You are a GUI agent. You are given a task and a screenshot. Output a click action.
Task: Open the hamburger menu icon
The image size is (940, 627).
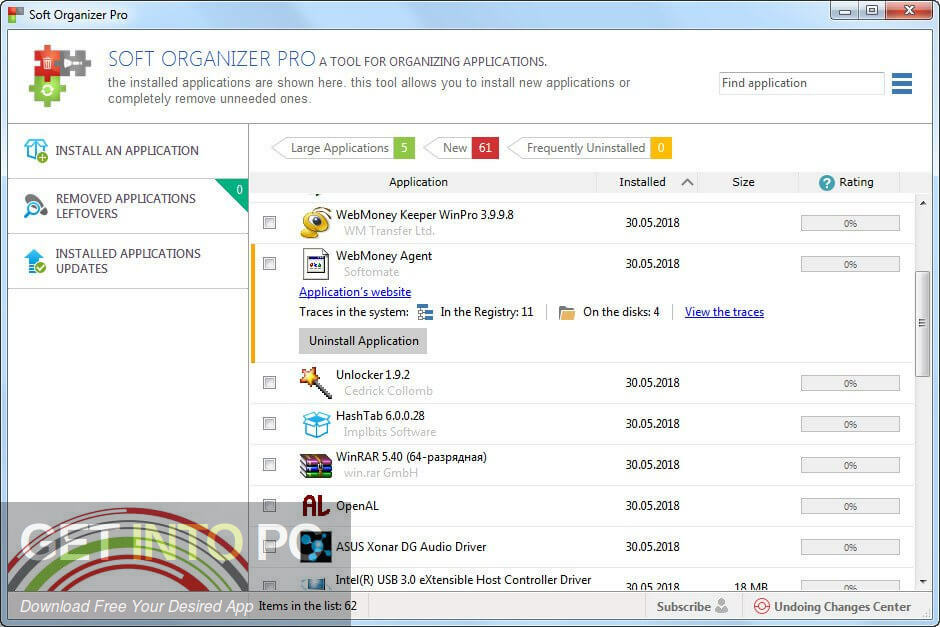[902, 83]
